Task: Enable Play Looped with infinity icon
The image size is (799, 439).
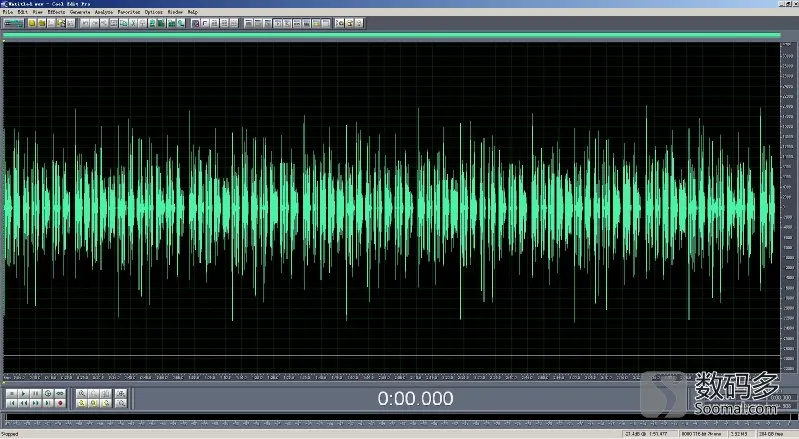Action: [x=60, y=394]
